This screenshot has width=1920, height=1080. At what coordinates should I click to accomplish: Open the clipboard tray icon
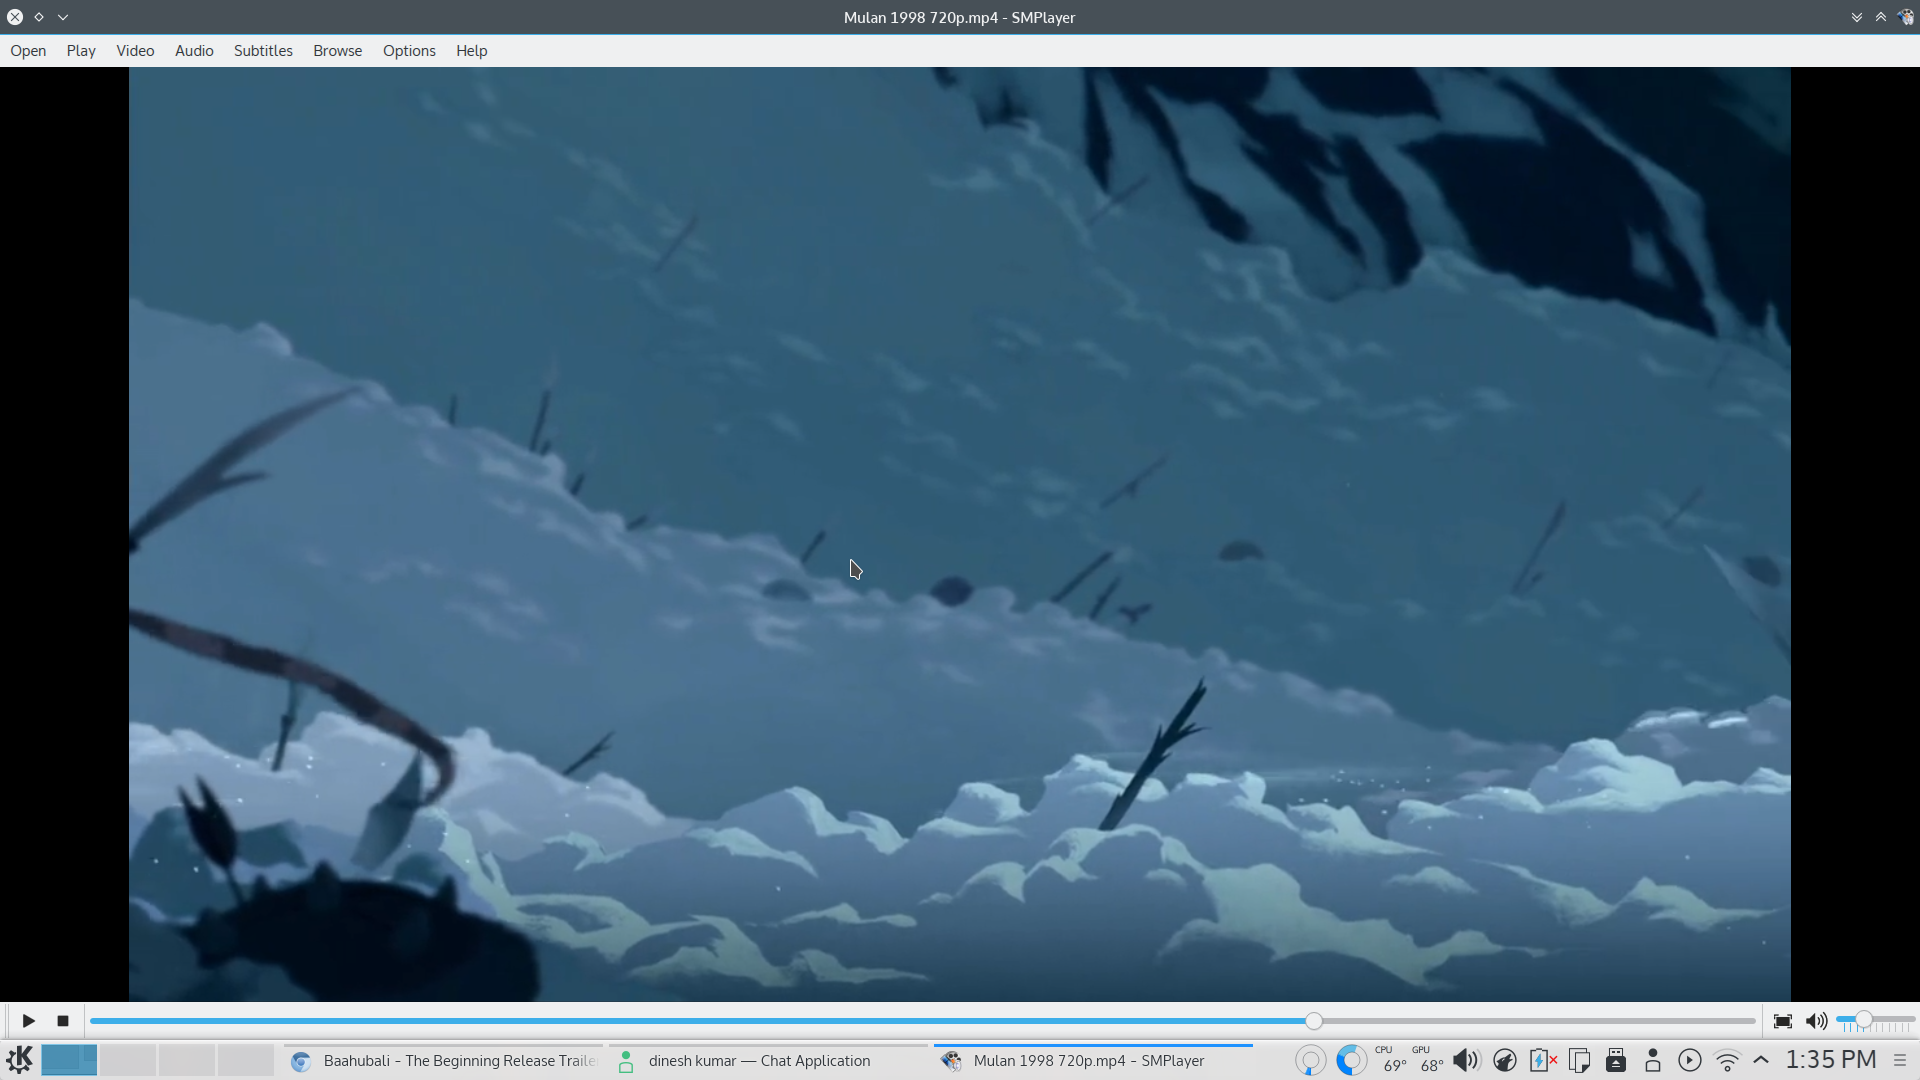[x=1579, y=1060]
